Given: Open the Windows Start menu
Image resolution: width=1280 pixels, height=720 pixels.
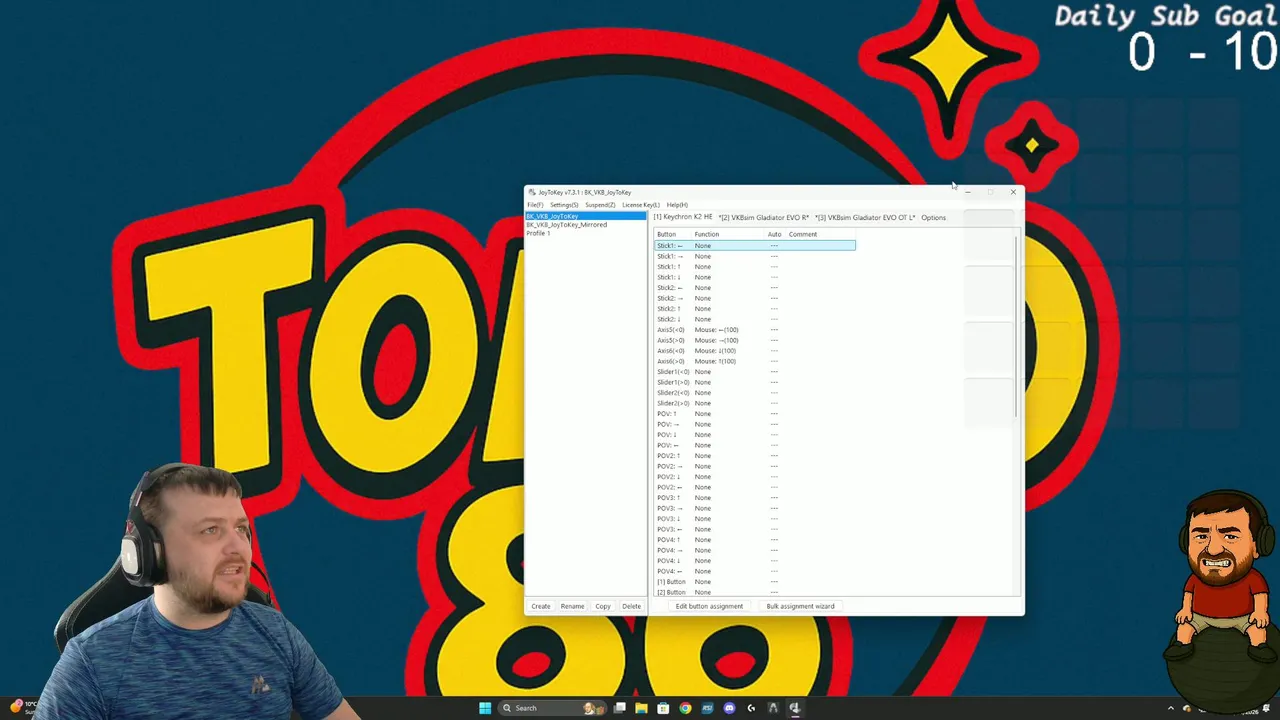Looking at the screenshot, I should coord(485,708).
